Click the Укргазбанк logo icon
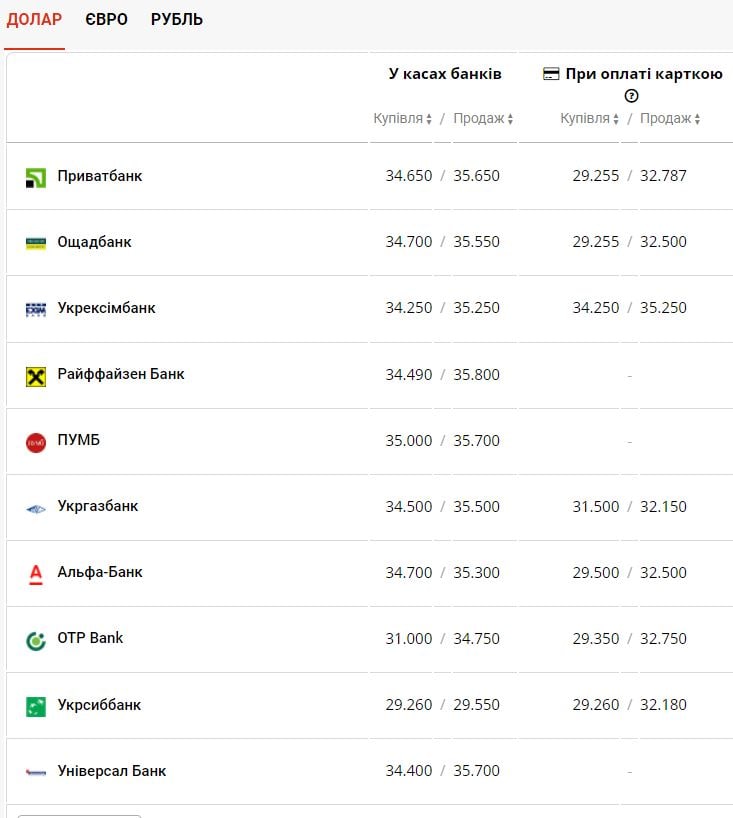Viewport: 733px width, 818px height. click(x=36, y=509)
